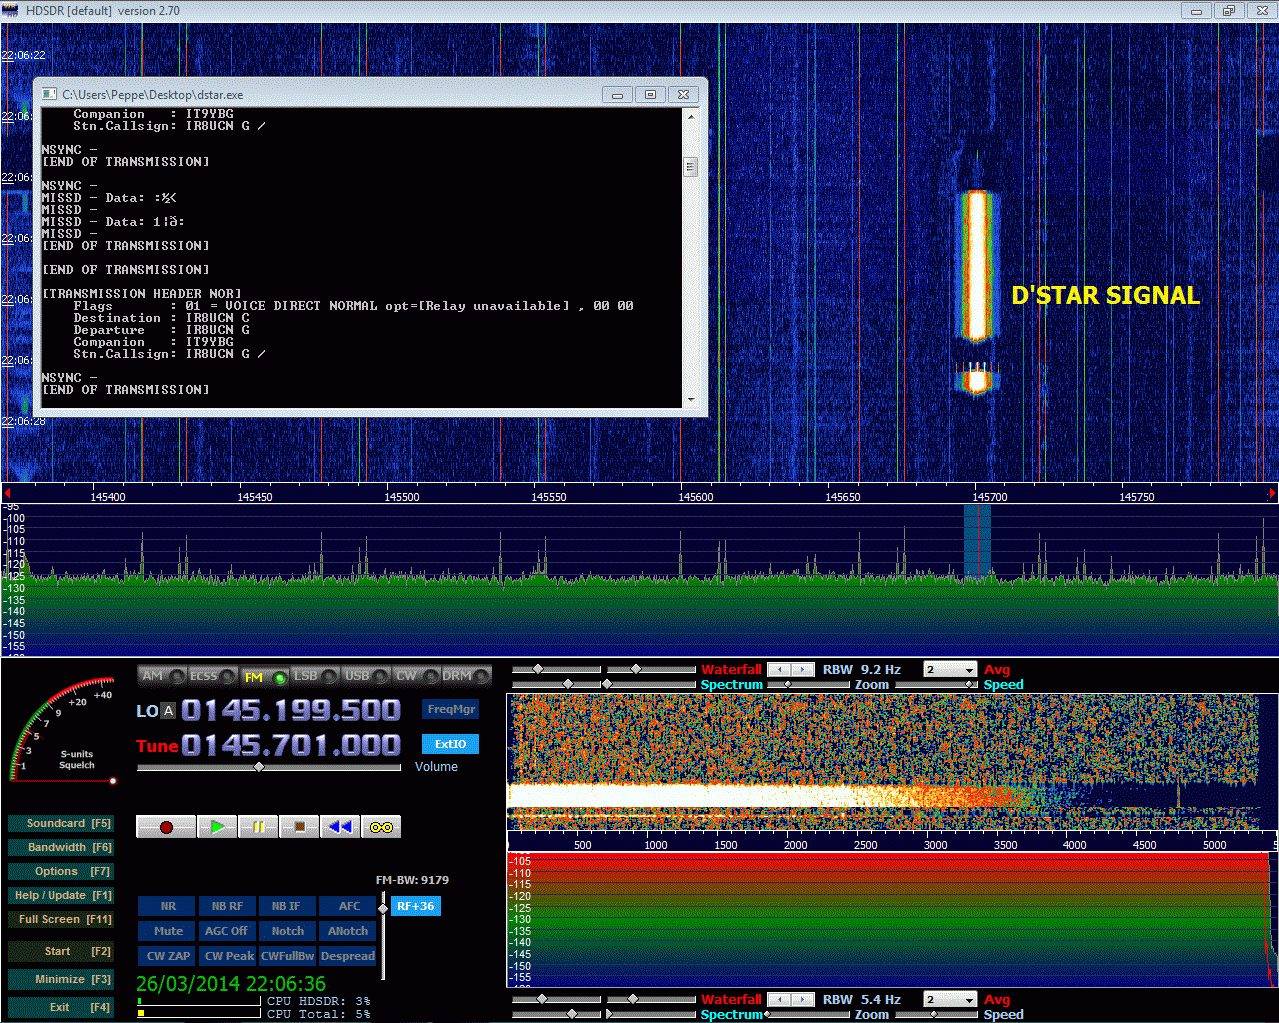Click the lower Zoom slider
The height and width of the screenshot is (1023, 1279).
[x=809, y=1015]
